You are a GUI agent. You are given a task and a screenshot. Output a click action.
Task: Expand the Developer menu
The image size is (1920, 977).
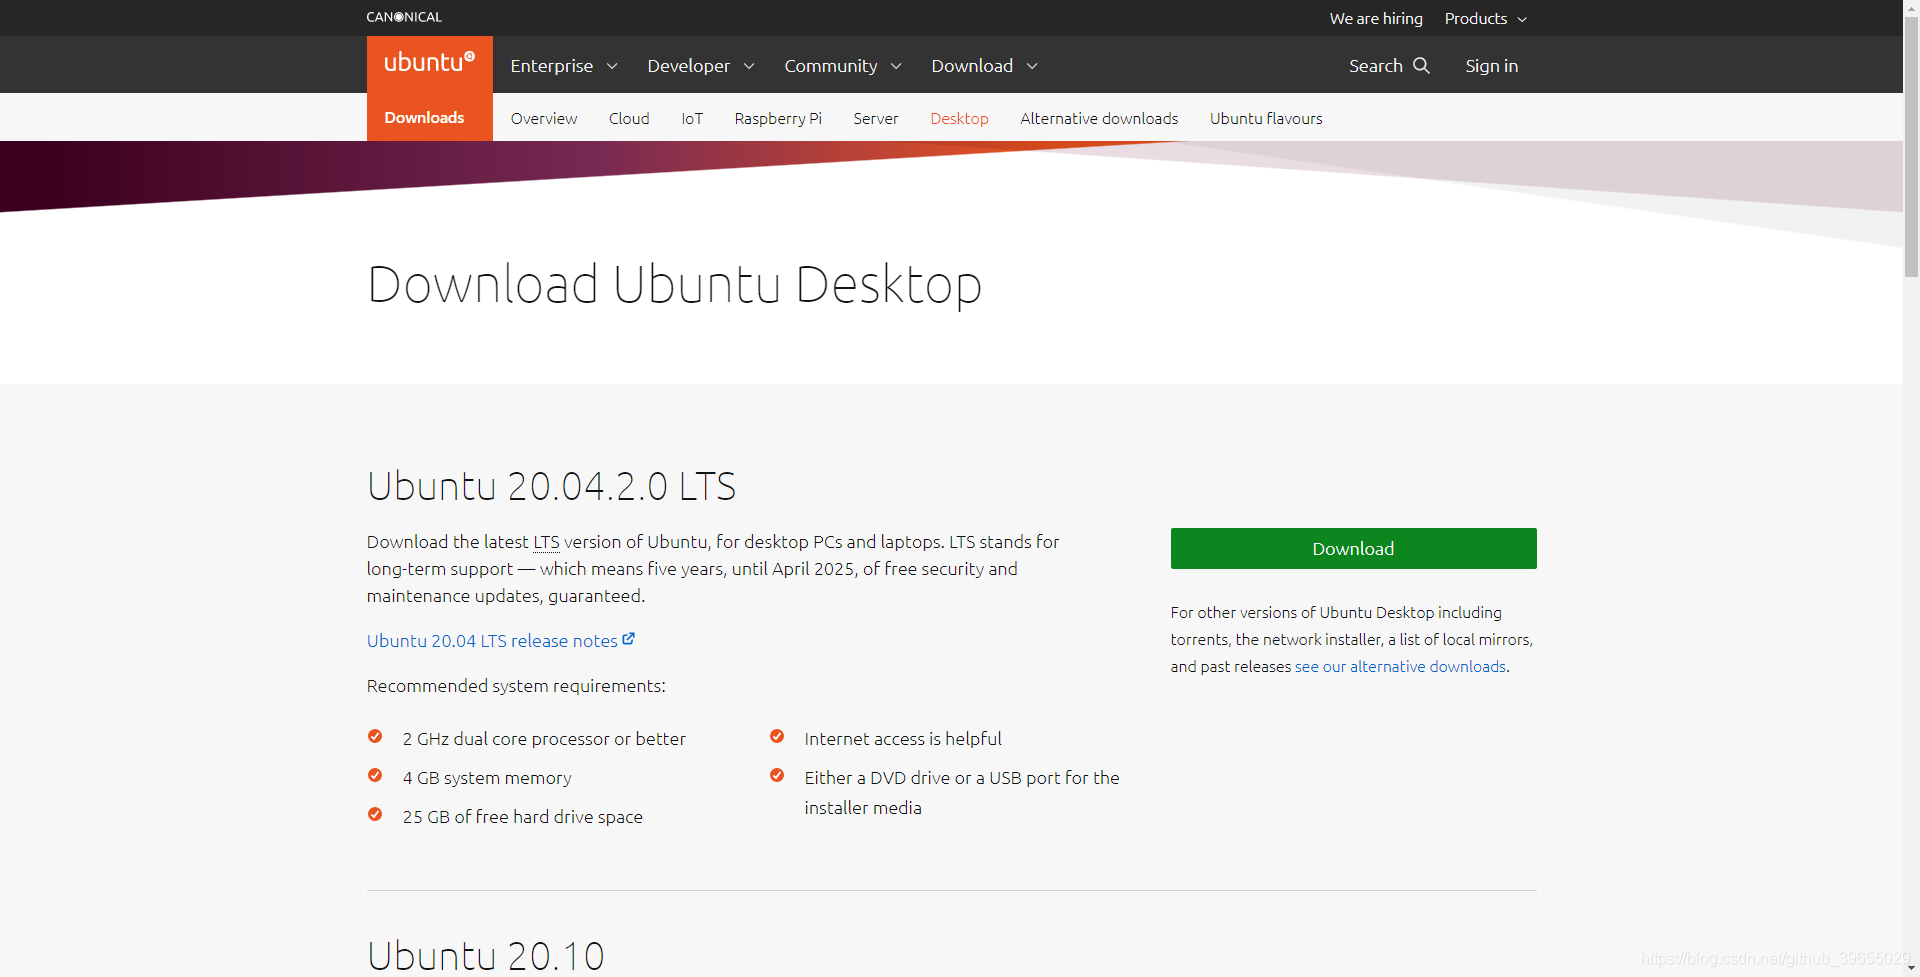click(x=701, y=66)
